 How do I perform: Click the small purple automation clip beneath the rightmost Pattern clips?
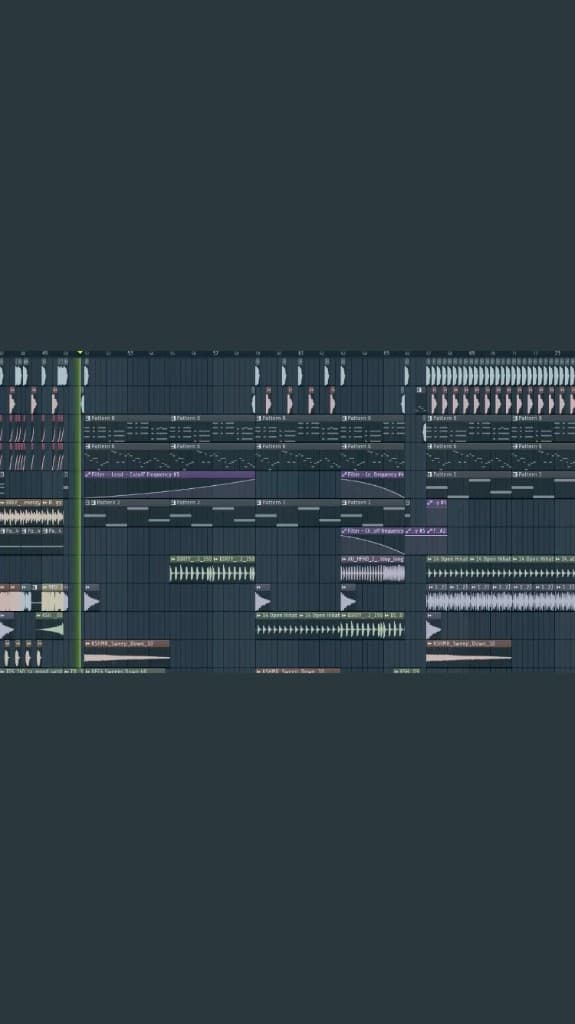pyautogui.click(x=436, y=504)
